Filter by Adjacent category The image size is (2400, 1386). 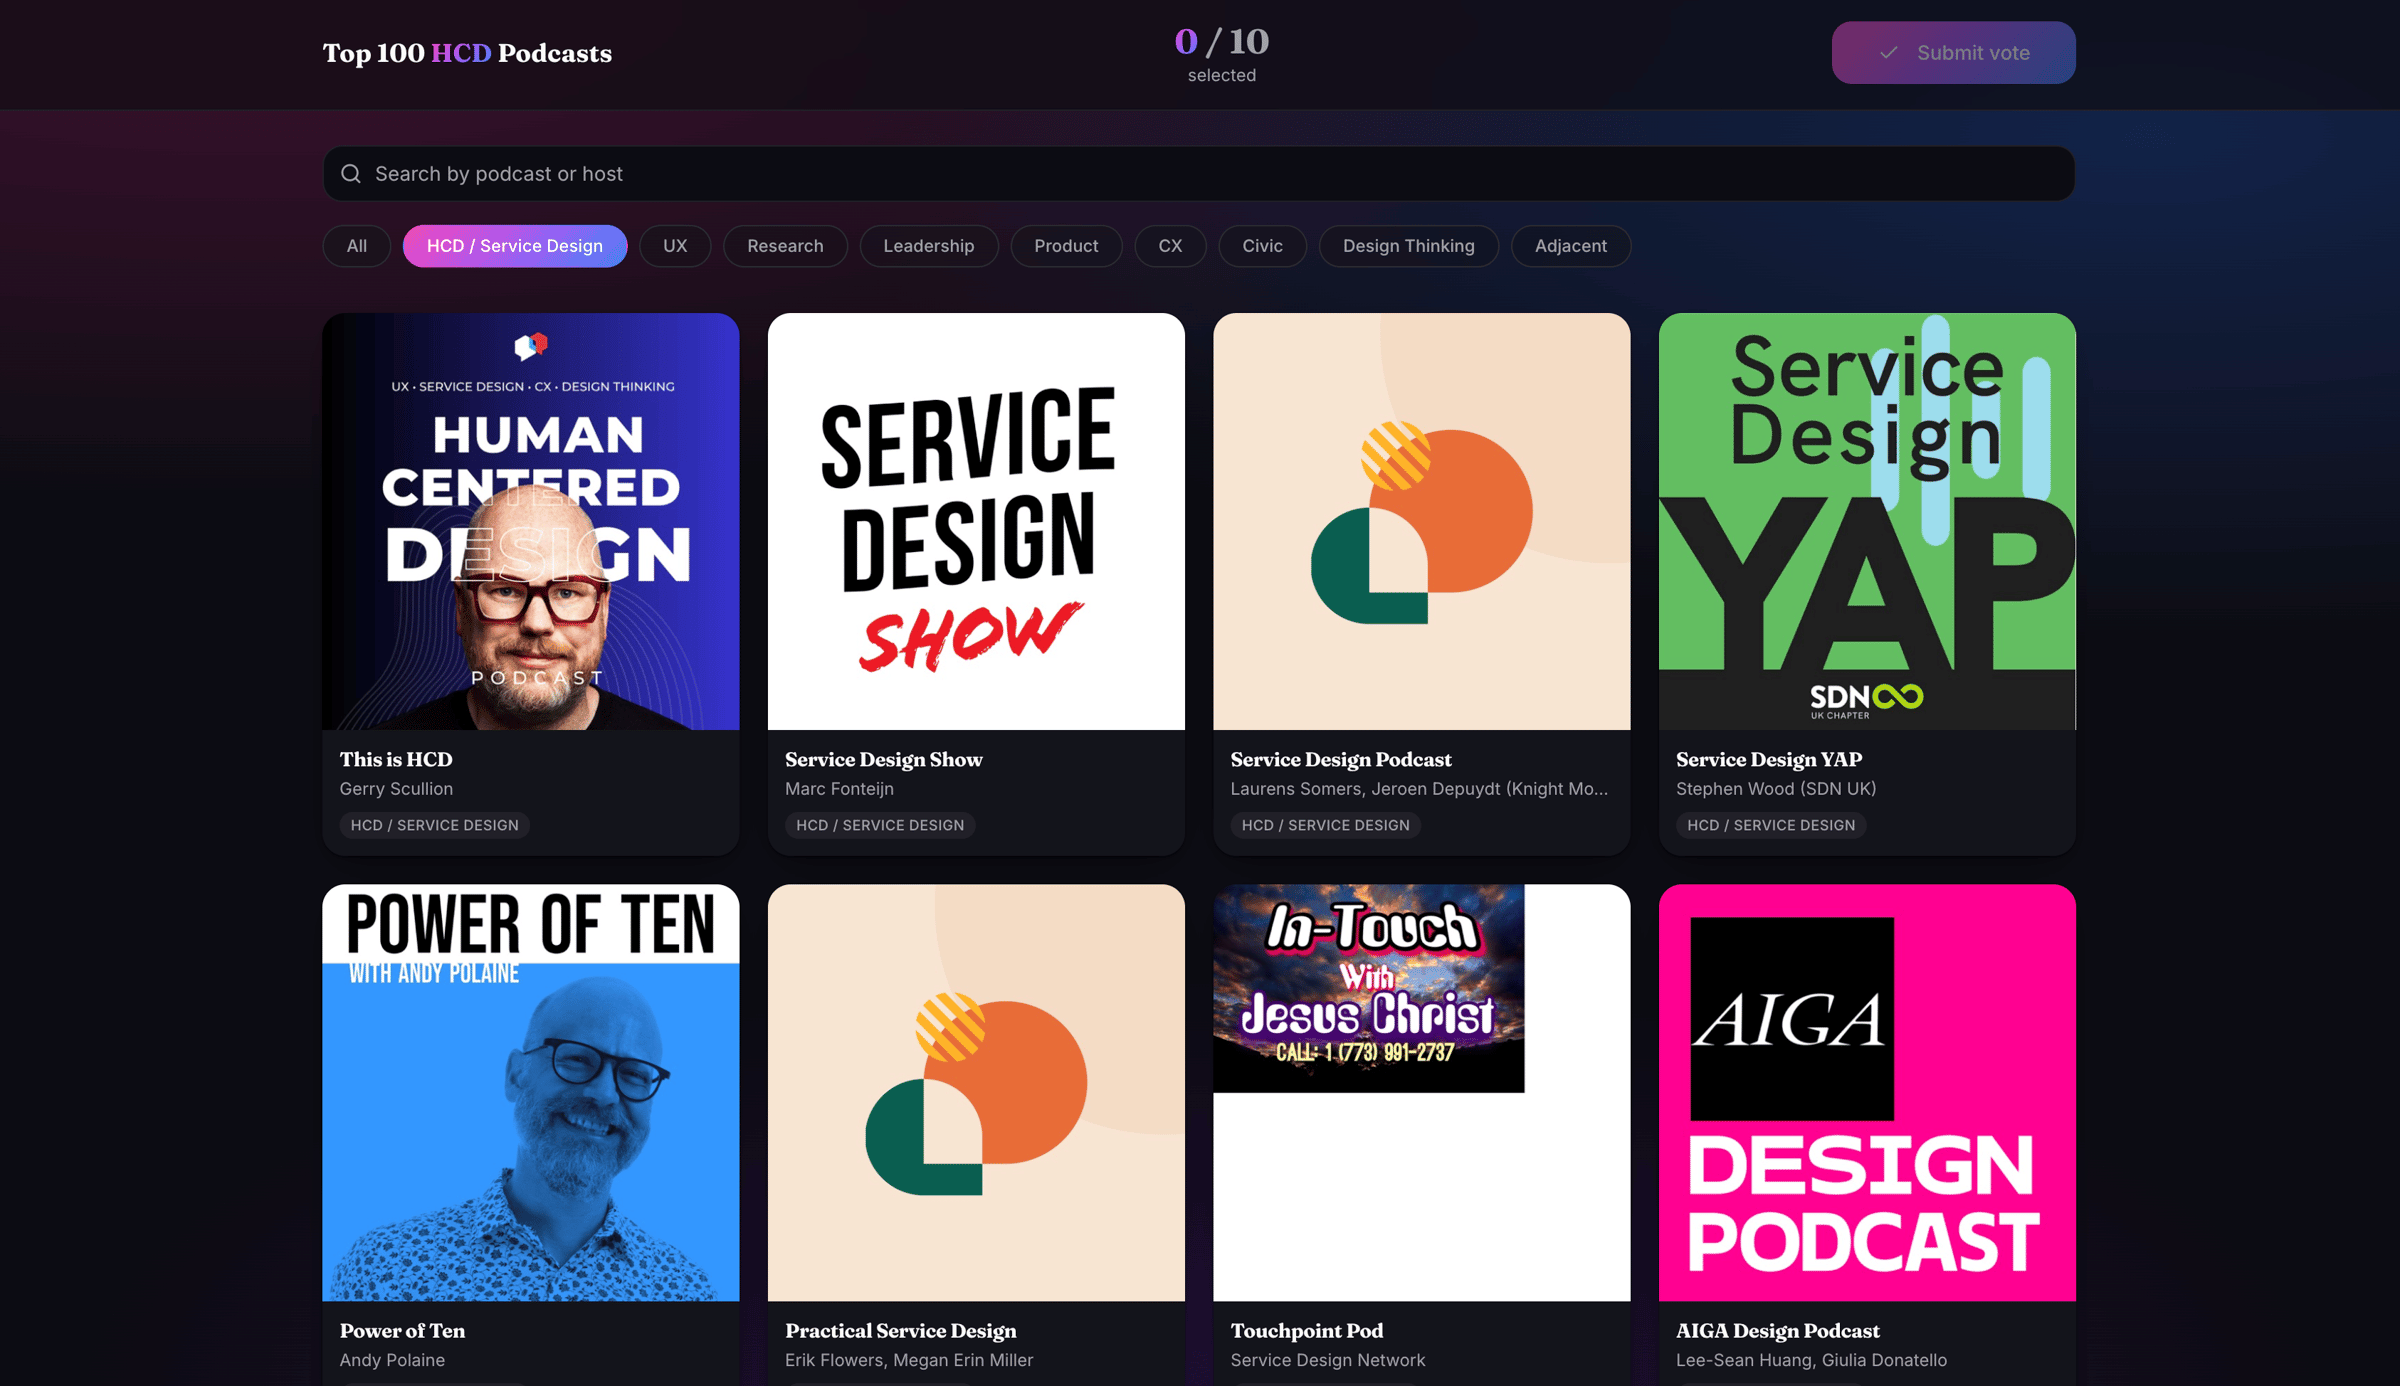tap(1571, 246)
